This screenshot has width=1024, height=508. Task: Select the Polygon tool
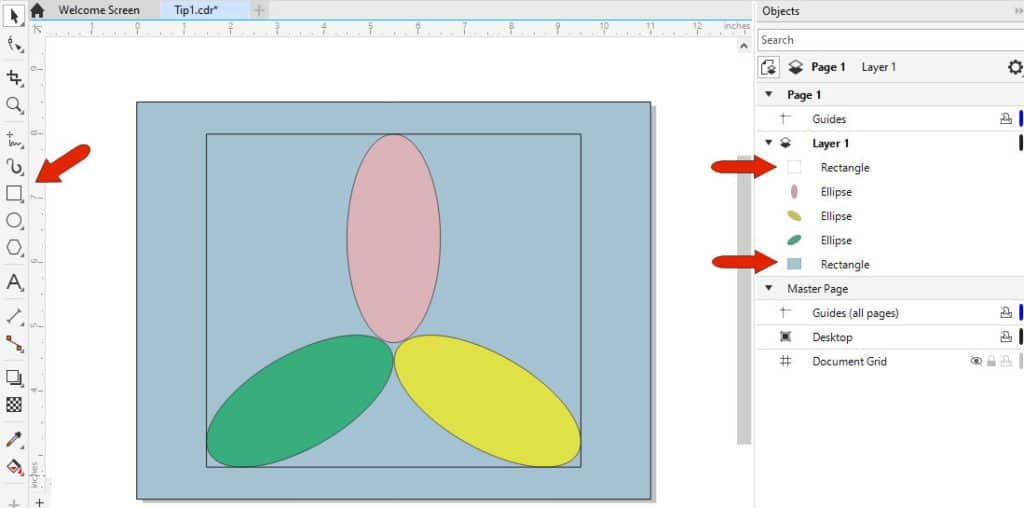(x=14, y=248)
